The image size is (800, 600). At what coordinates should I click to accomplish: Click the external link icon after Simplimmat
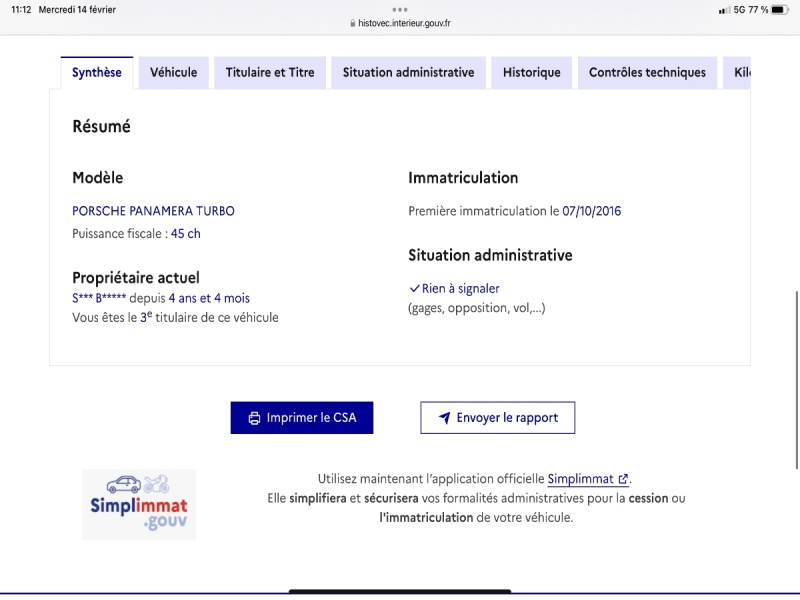623,479
